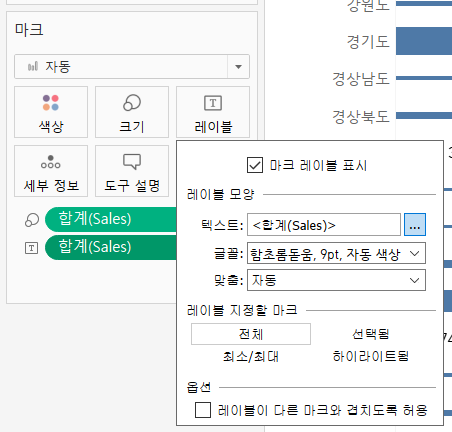Click the size icon beside first 합계(Sales) pill
This screenshot has width=452, height=432.
(32, 220)
